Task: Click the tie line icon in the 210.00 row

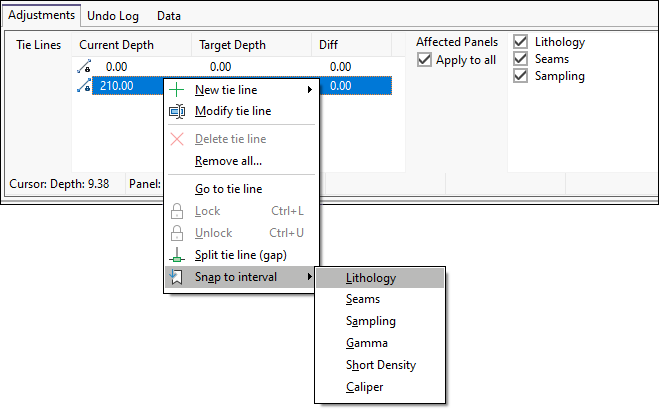Action: 83,86
